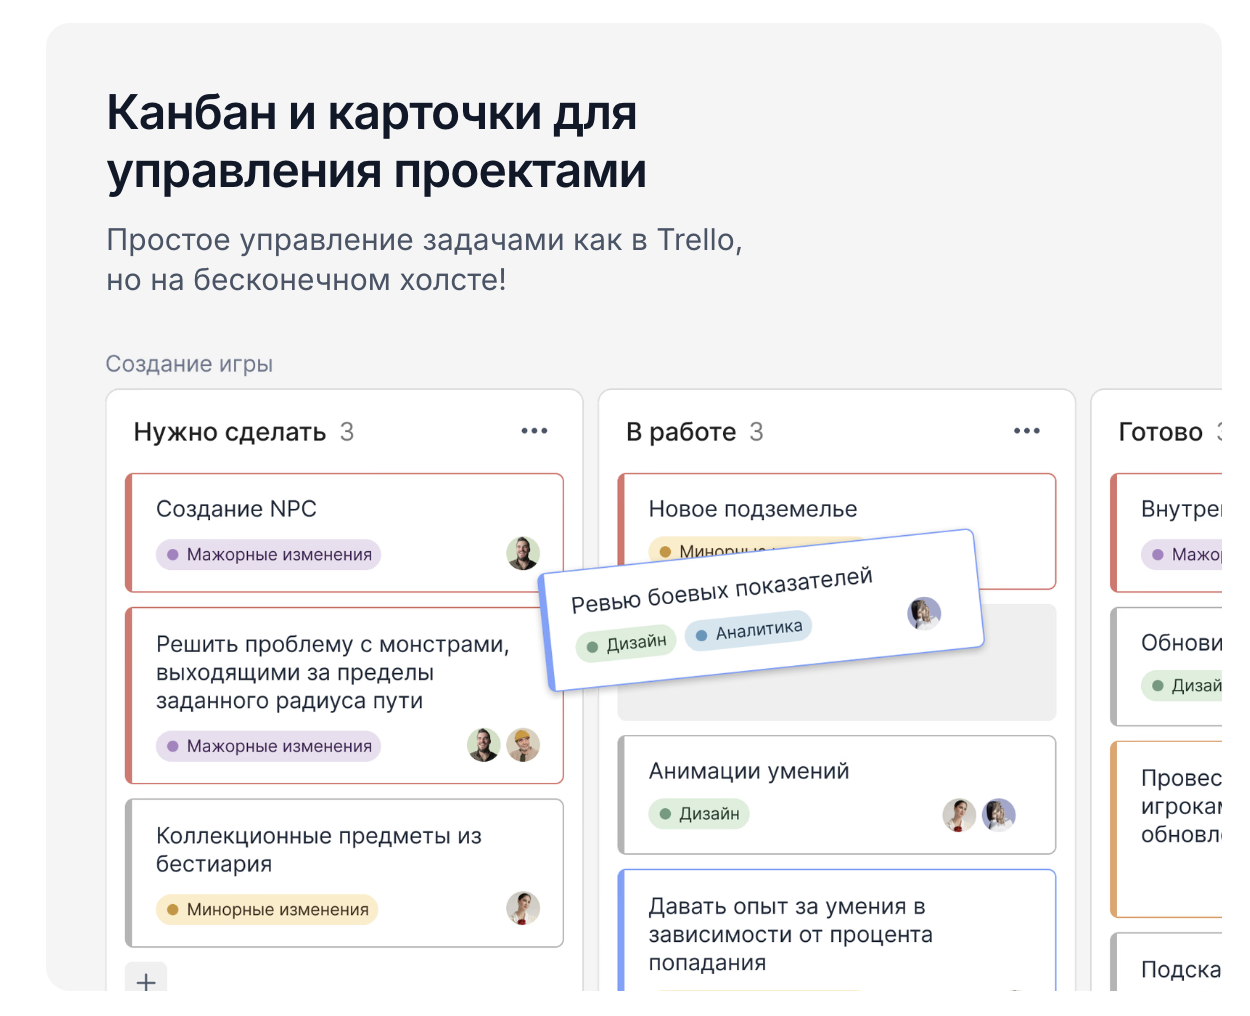Click the avatar on Коллекционные предметы card
Image resolution: width=1250 pixels, height=1016 pixels.
(x=523, y=908)
